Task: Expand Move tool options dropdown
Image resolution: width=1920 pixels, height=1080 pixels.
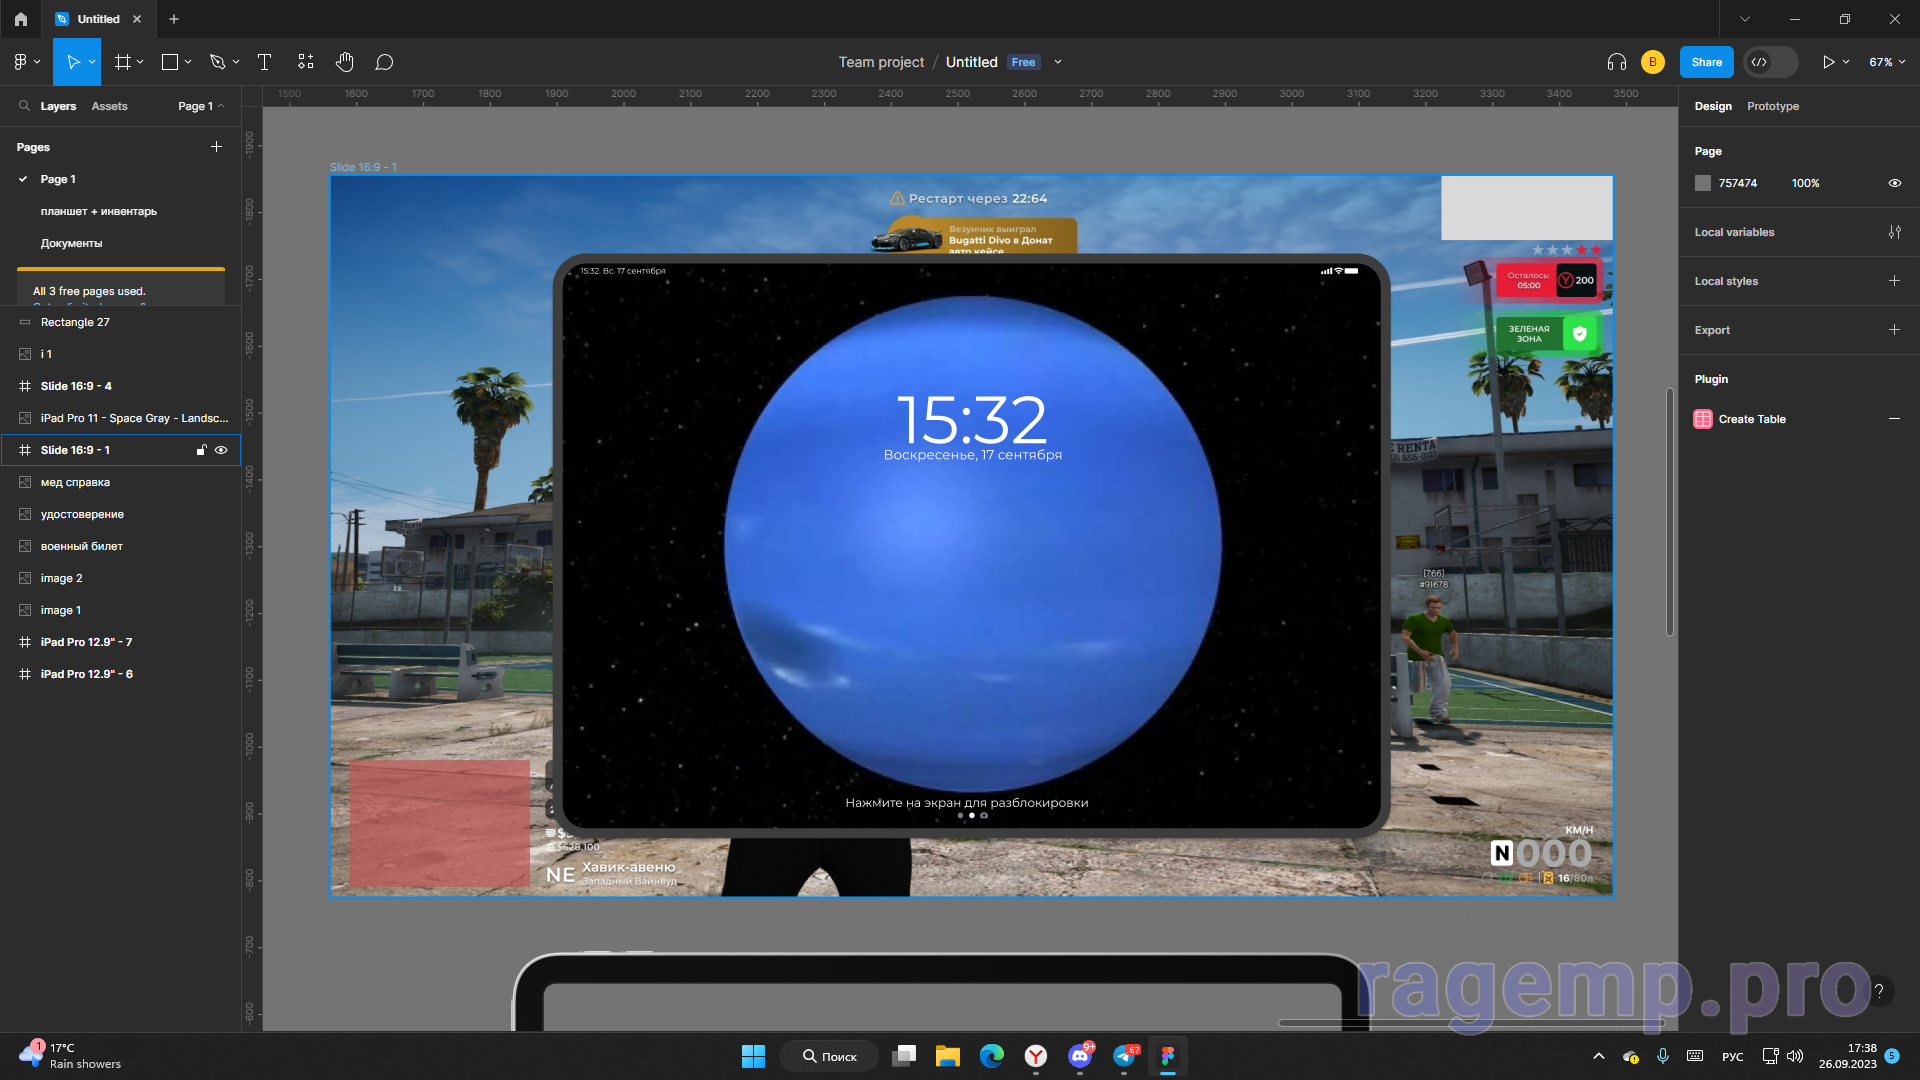Action: (x=92, y=62)
